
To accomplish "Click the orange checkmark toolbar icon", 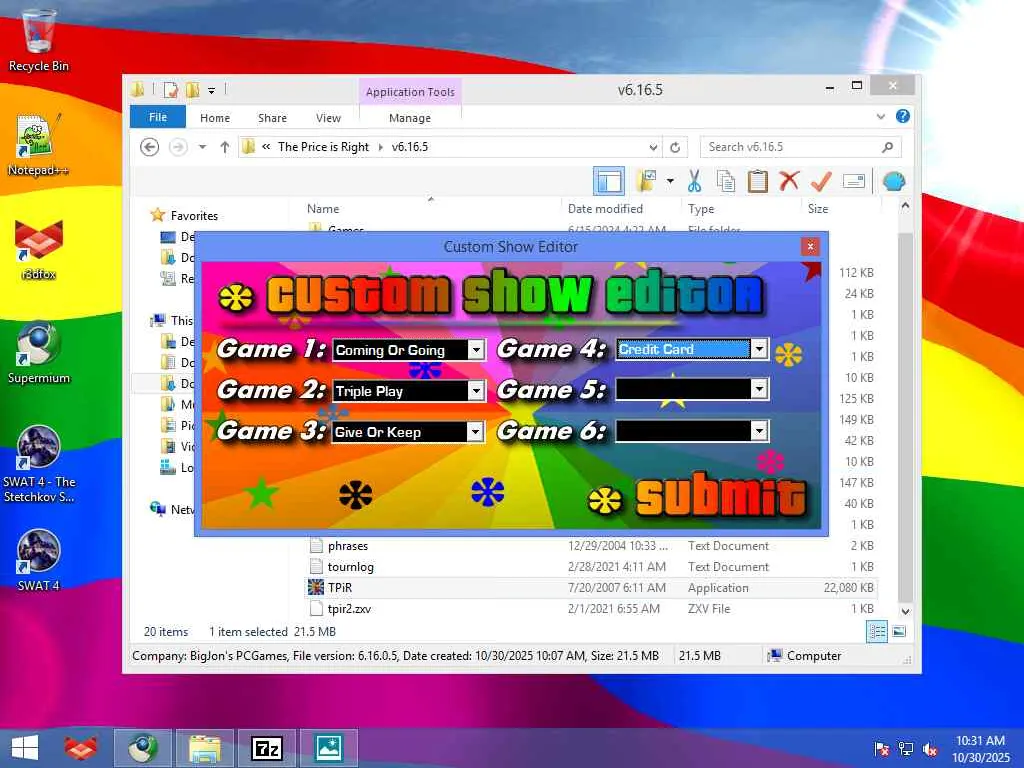I will coord(821,181).
